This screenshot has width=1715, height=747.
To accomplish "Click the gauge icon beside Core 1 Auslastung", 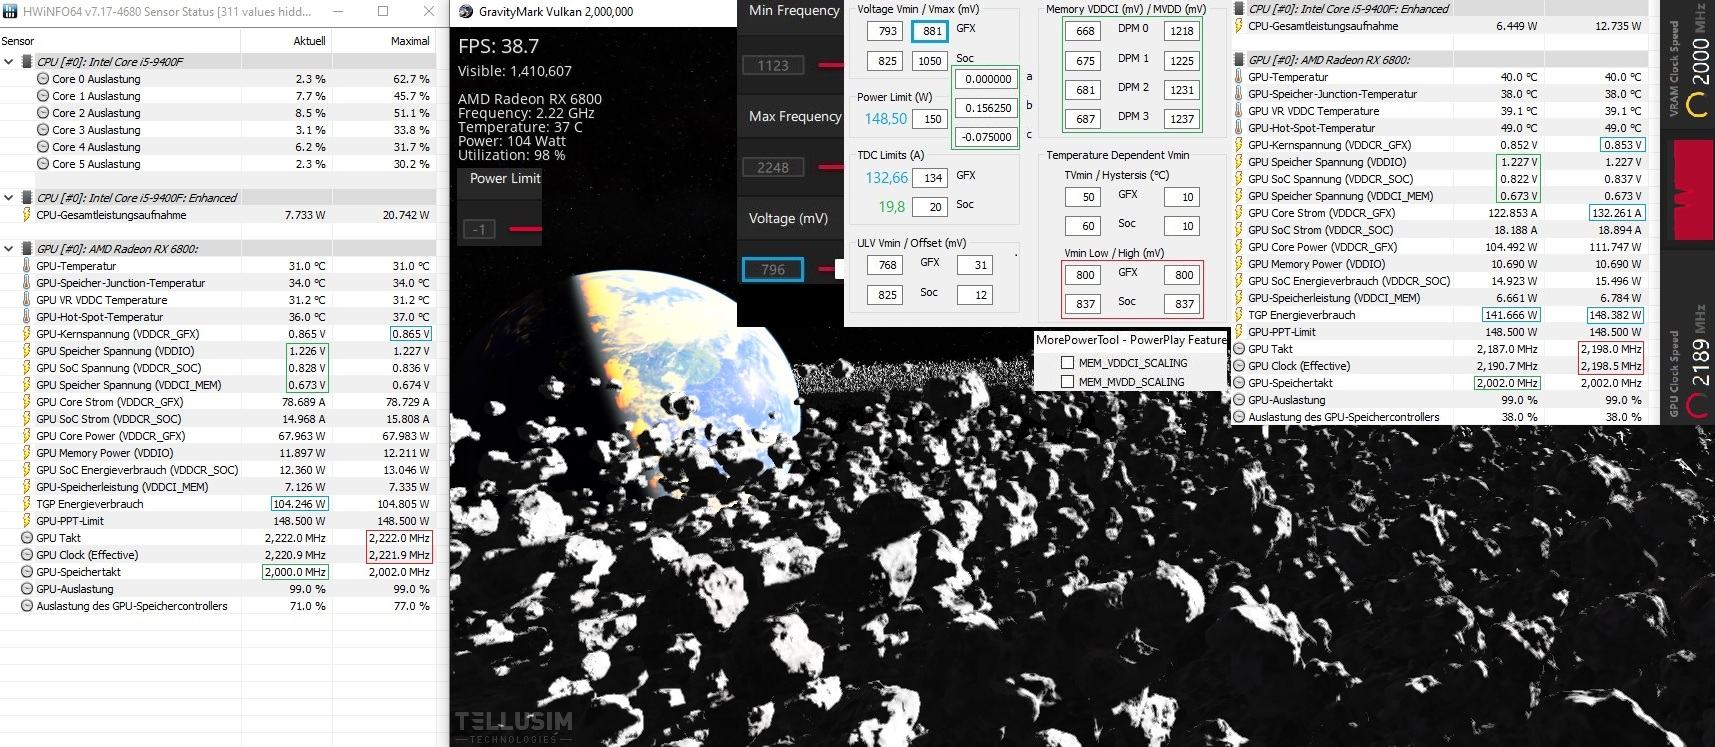I will point(43,95).
